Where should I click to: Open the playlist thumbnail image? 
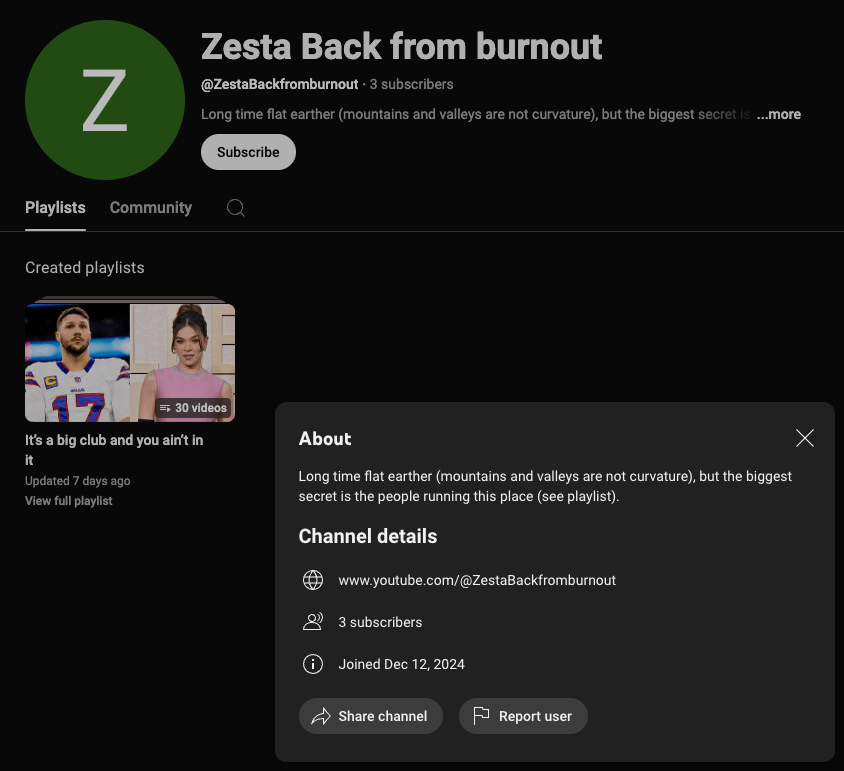(130, 363)
